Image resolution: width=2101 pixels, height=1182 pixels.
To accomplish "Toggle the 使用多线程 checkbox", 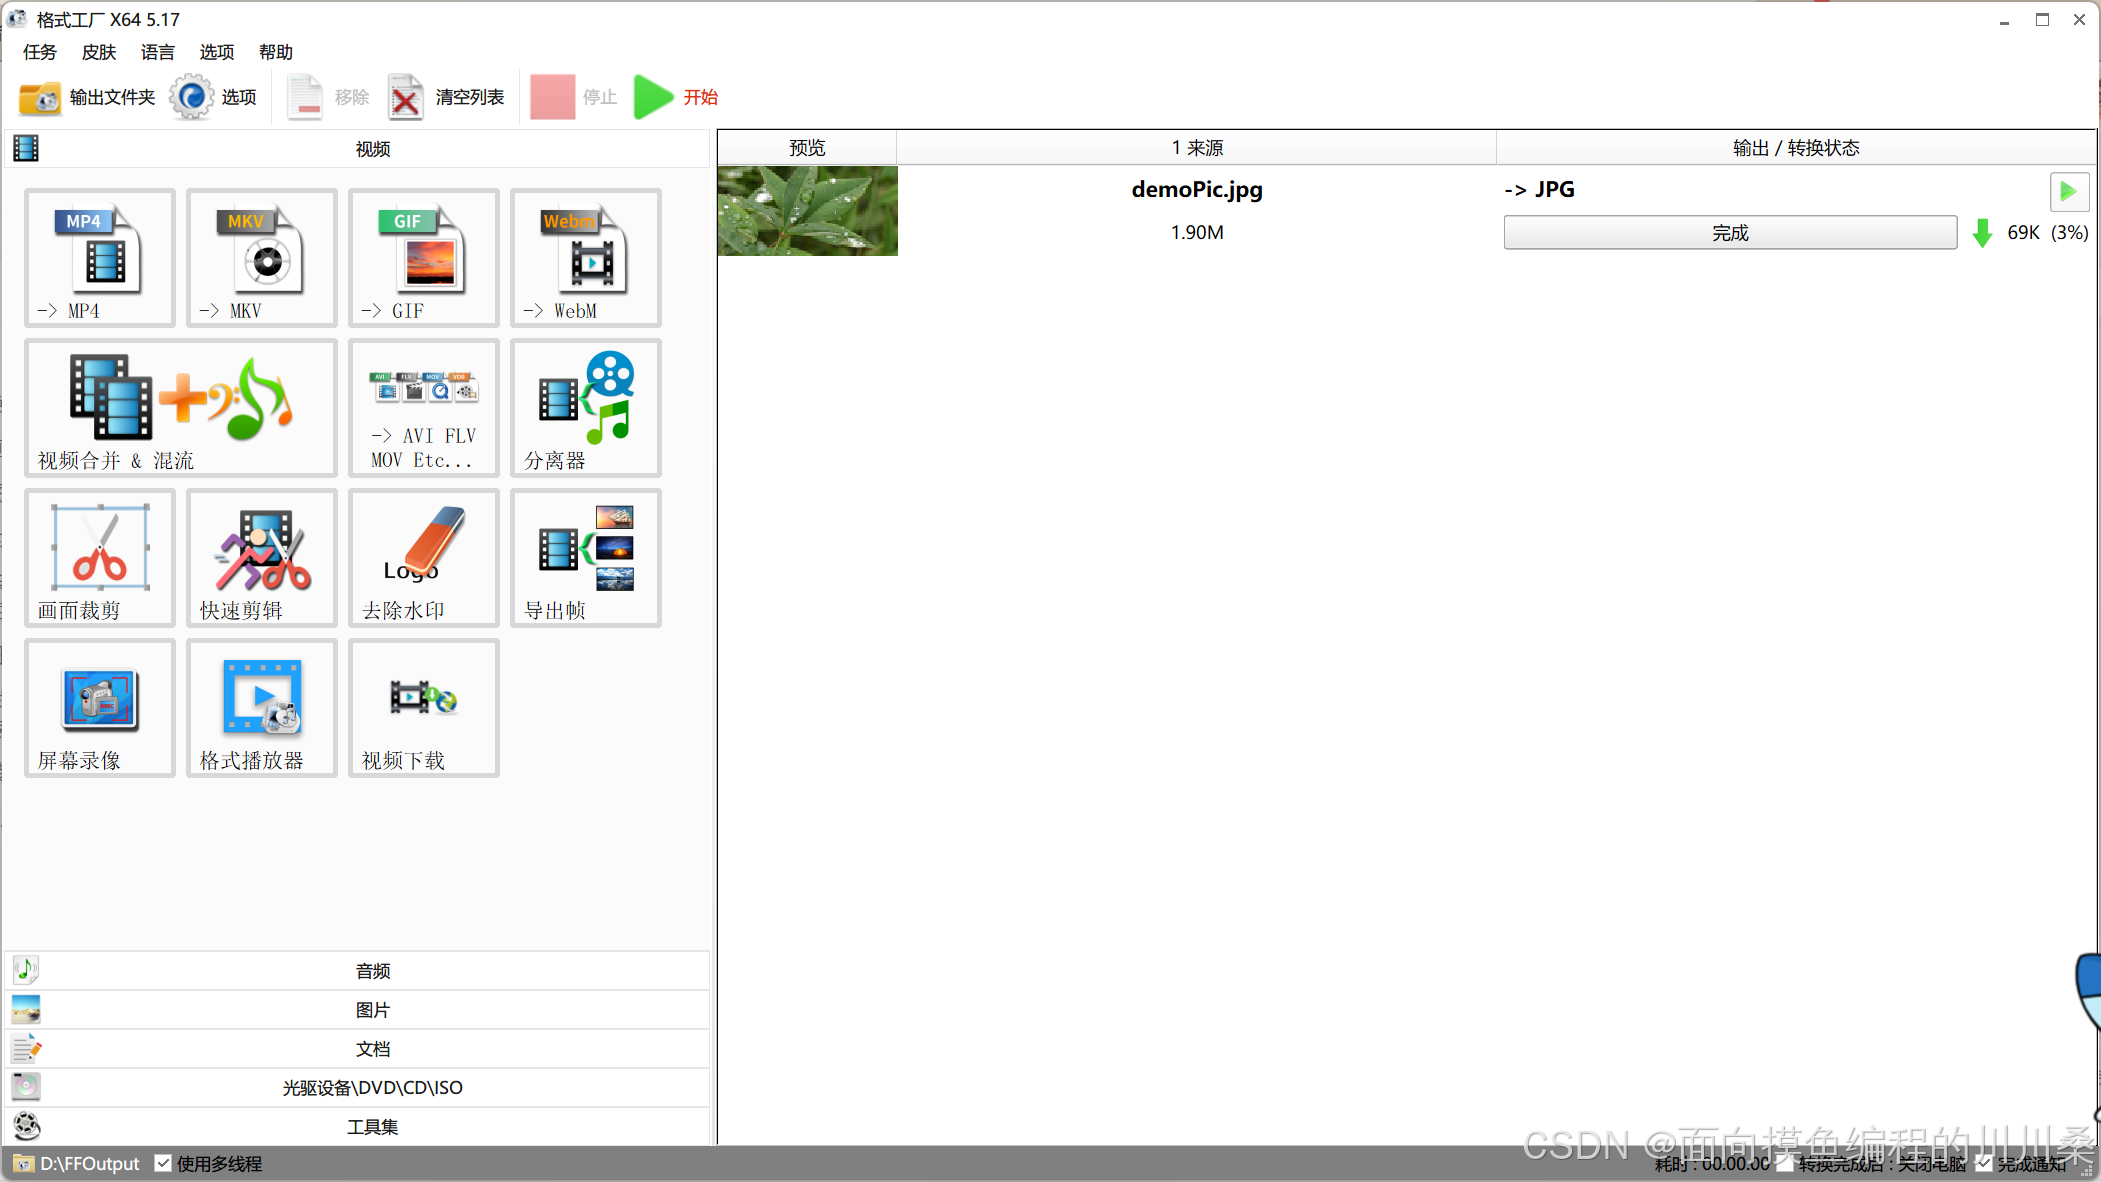I will (x=163, y=1163).
